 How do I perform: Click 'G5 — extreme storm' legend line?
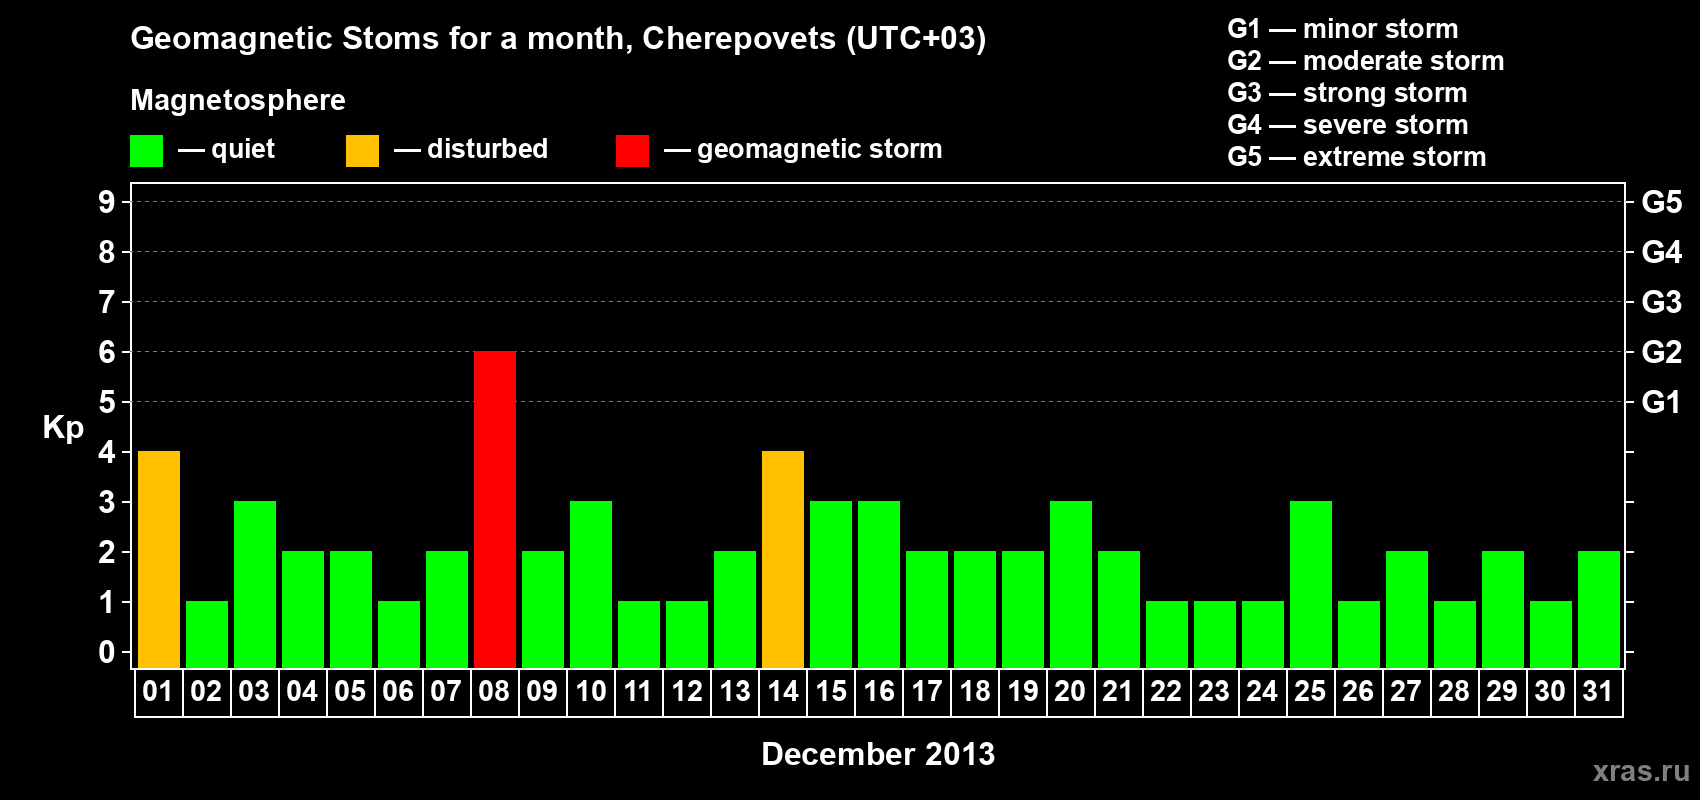point(1356,157)
